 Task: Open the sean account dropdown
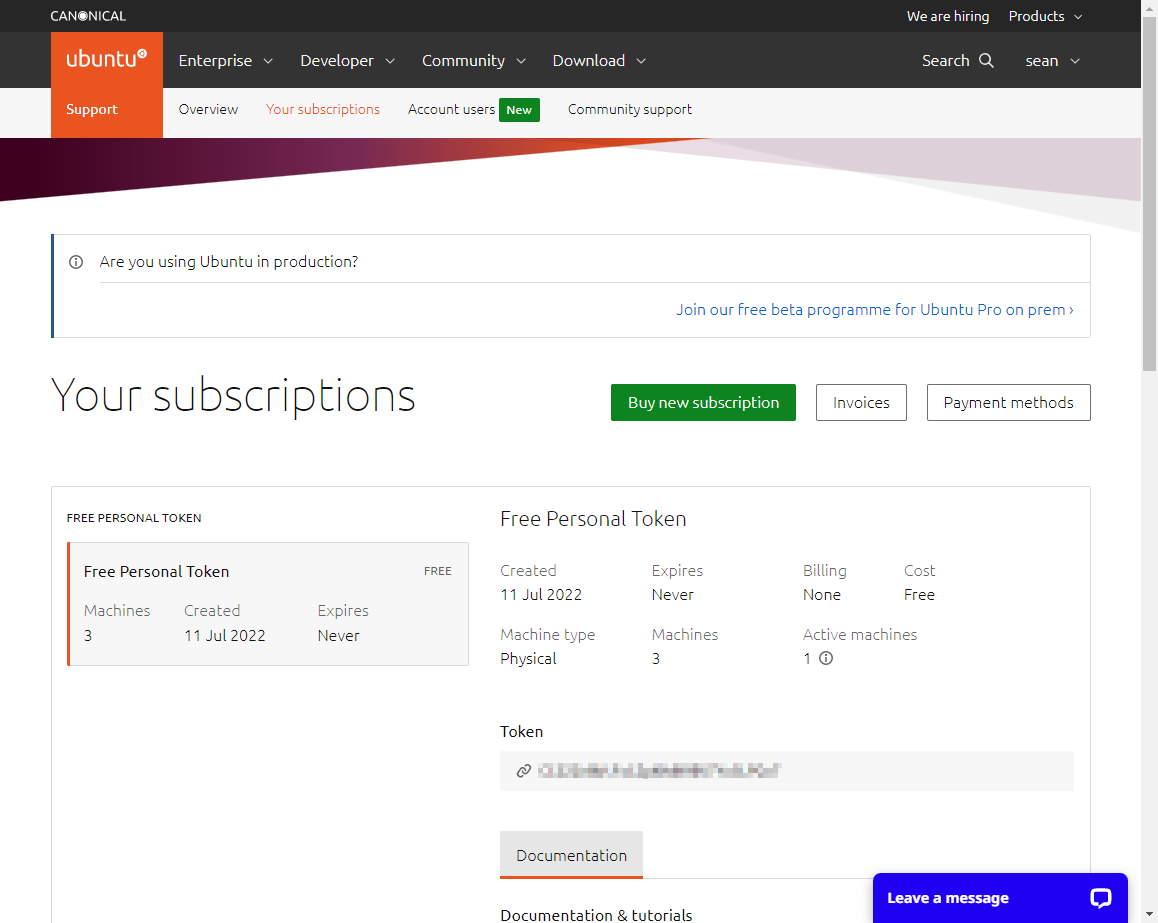(x=1052, y=61)
